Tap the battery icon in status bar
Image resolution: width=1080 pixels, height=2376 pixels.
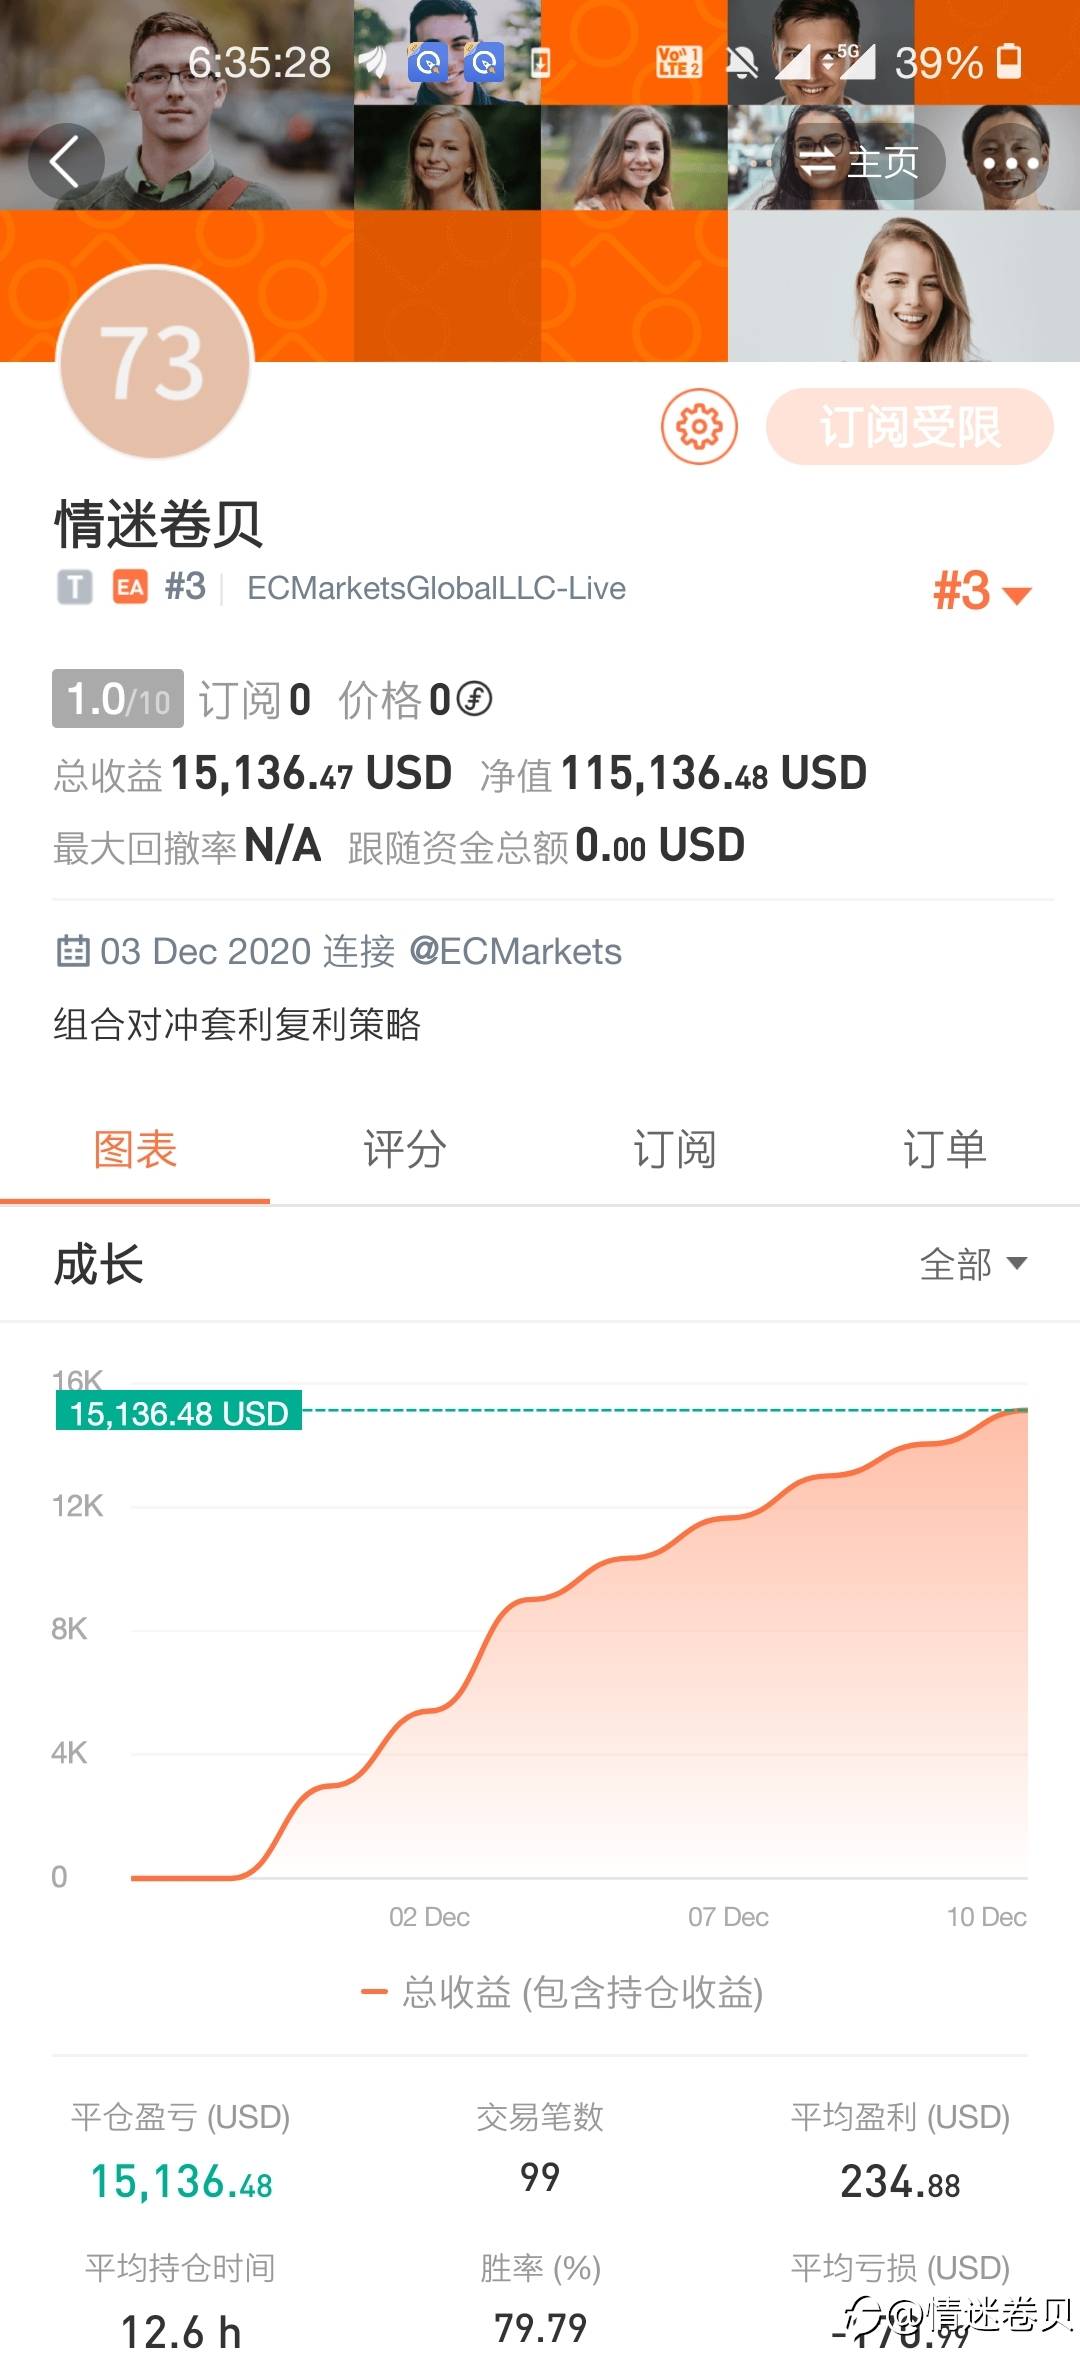(1010, 62)
